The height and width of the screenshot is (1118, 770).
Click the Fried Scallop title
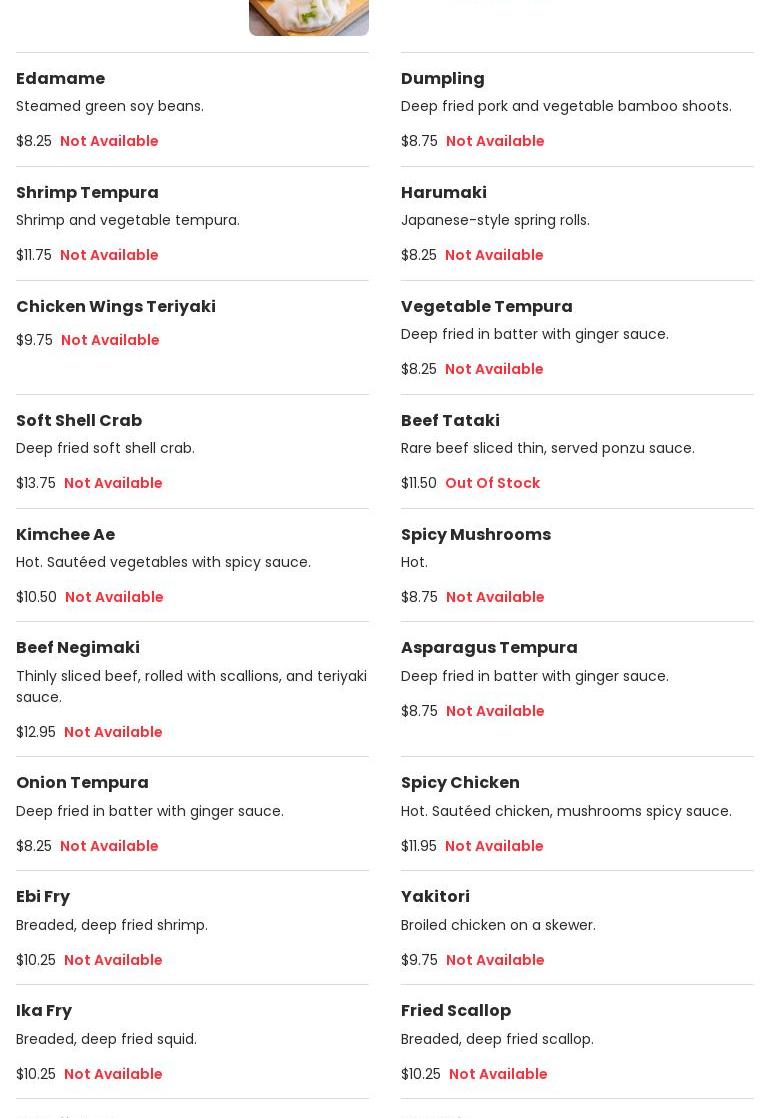pos(455,1011)
